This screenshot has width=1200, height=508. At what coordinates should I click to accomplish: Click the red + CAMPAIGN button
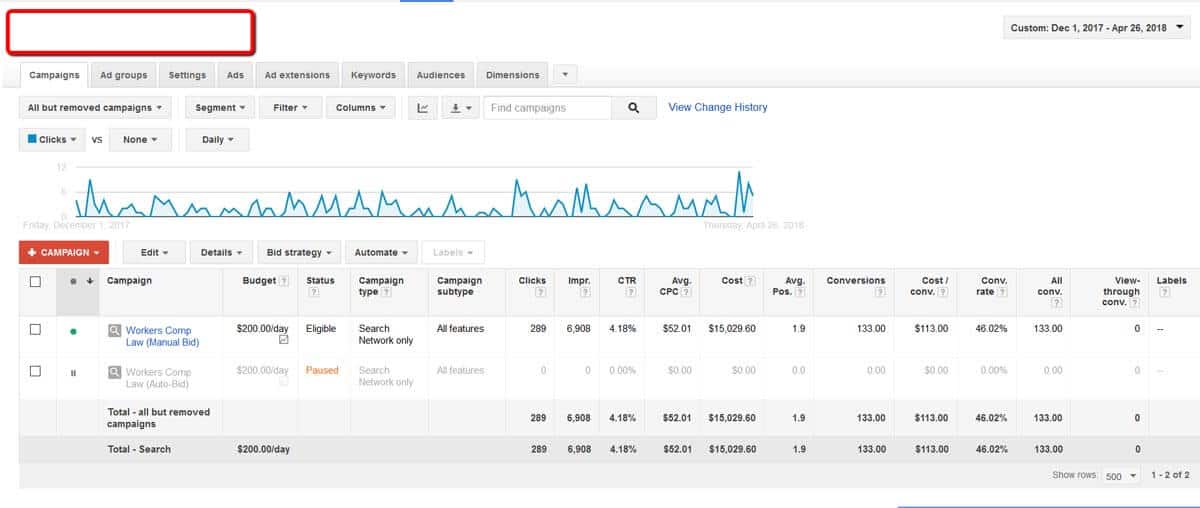pyautogui.click(x=64, y=253)
